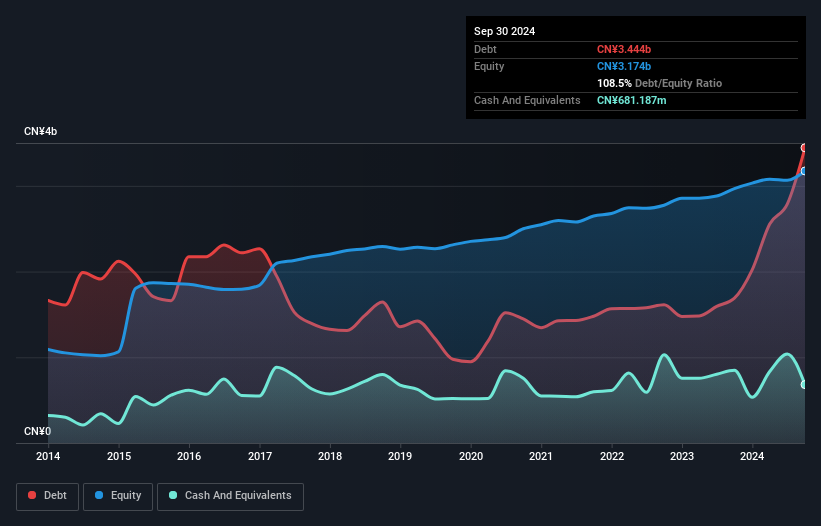Select the 2018 x-axis label

coord(330,456)
